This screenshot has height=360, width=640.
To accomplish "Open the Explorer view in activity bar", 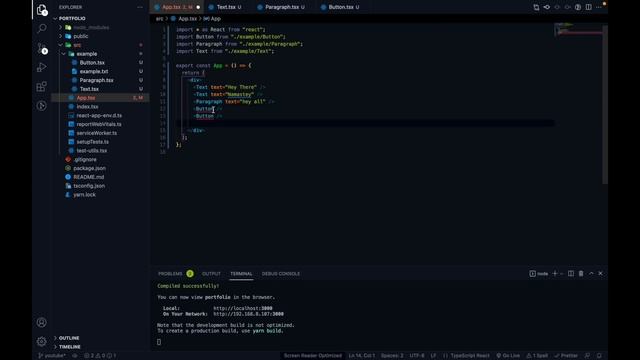I will (42, 9).
